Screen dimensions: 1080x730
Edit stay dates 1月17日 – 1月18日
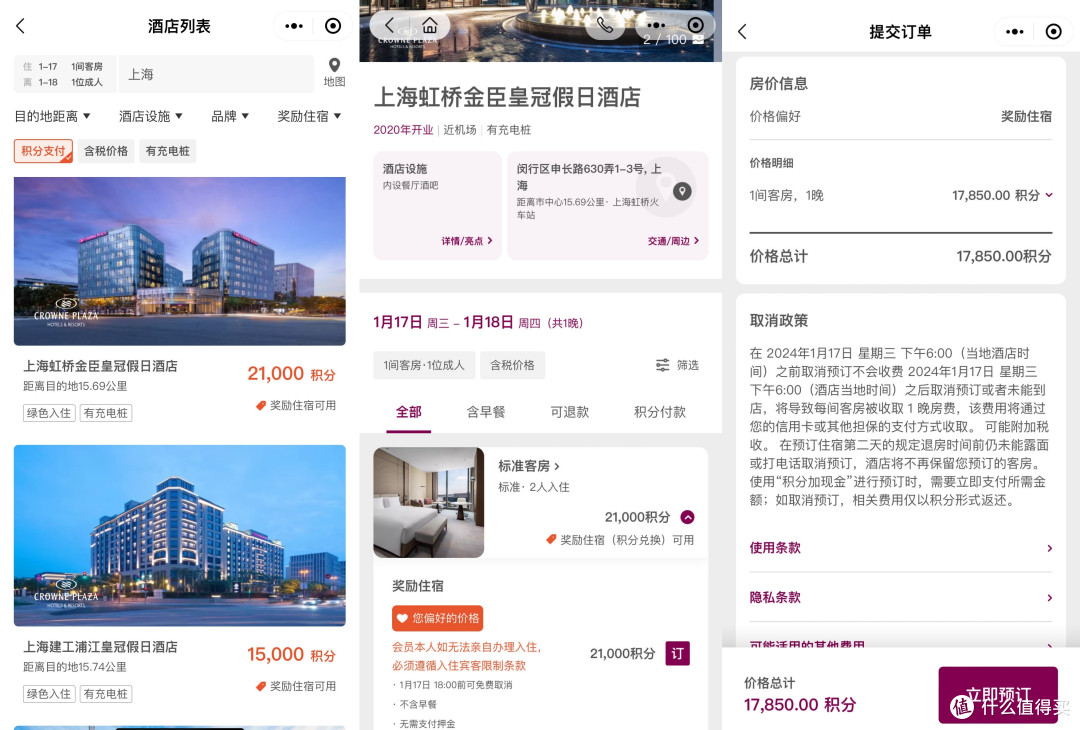478,322
